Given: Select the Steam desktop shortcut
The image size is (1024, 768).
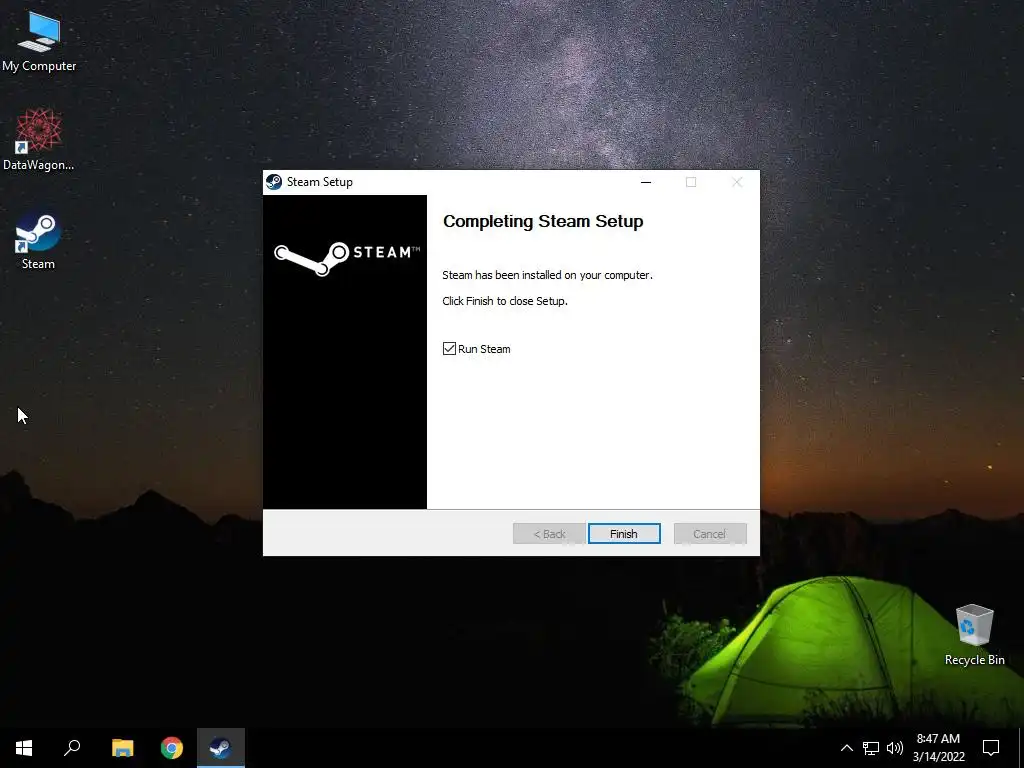Looking at the screenshot, I should point(38,240).
